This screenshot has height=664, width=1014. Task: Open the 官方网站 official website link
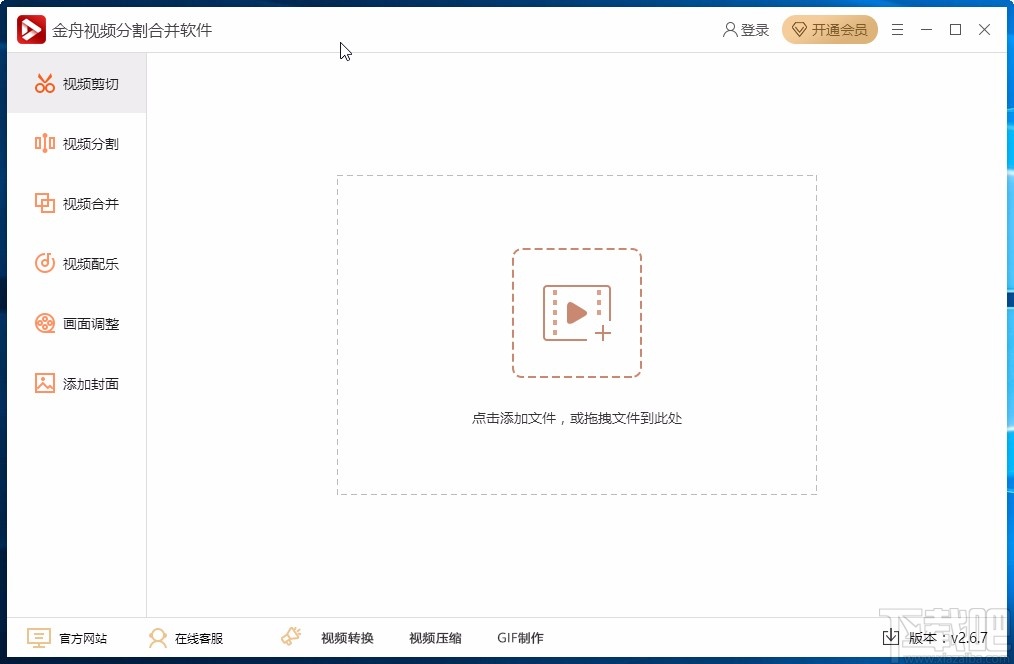[x=83, y=638]
